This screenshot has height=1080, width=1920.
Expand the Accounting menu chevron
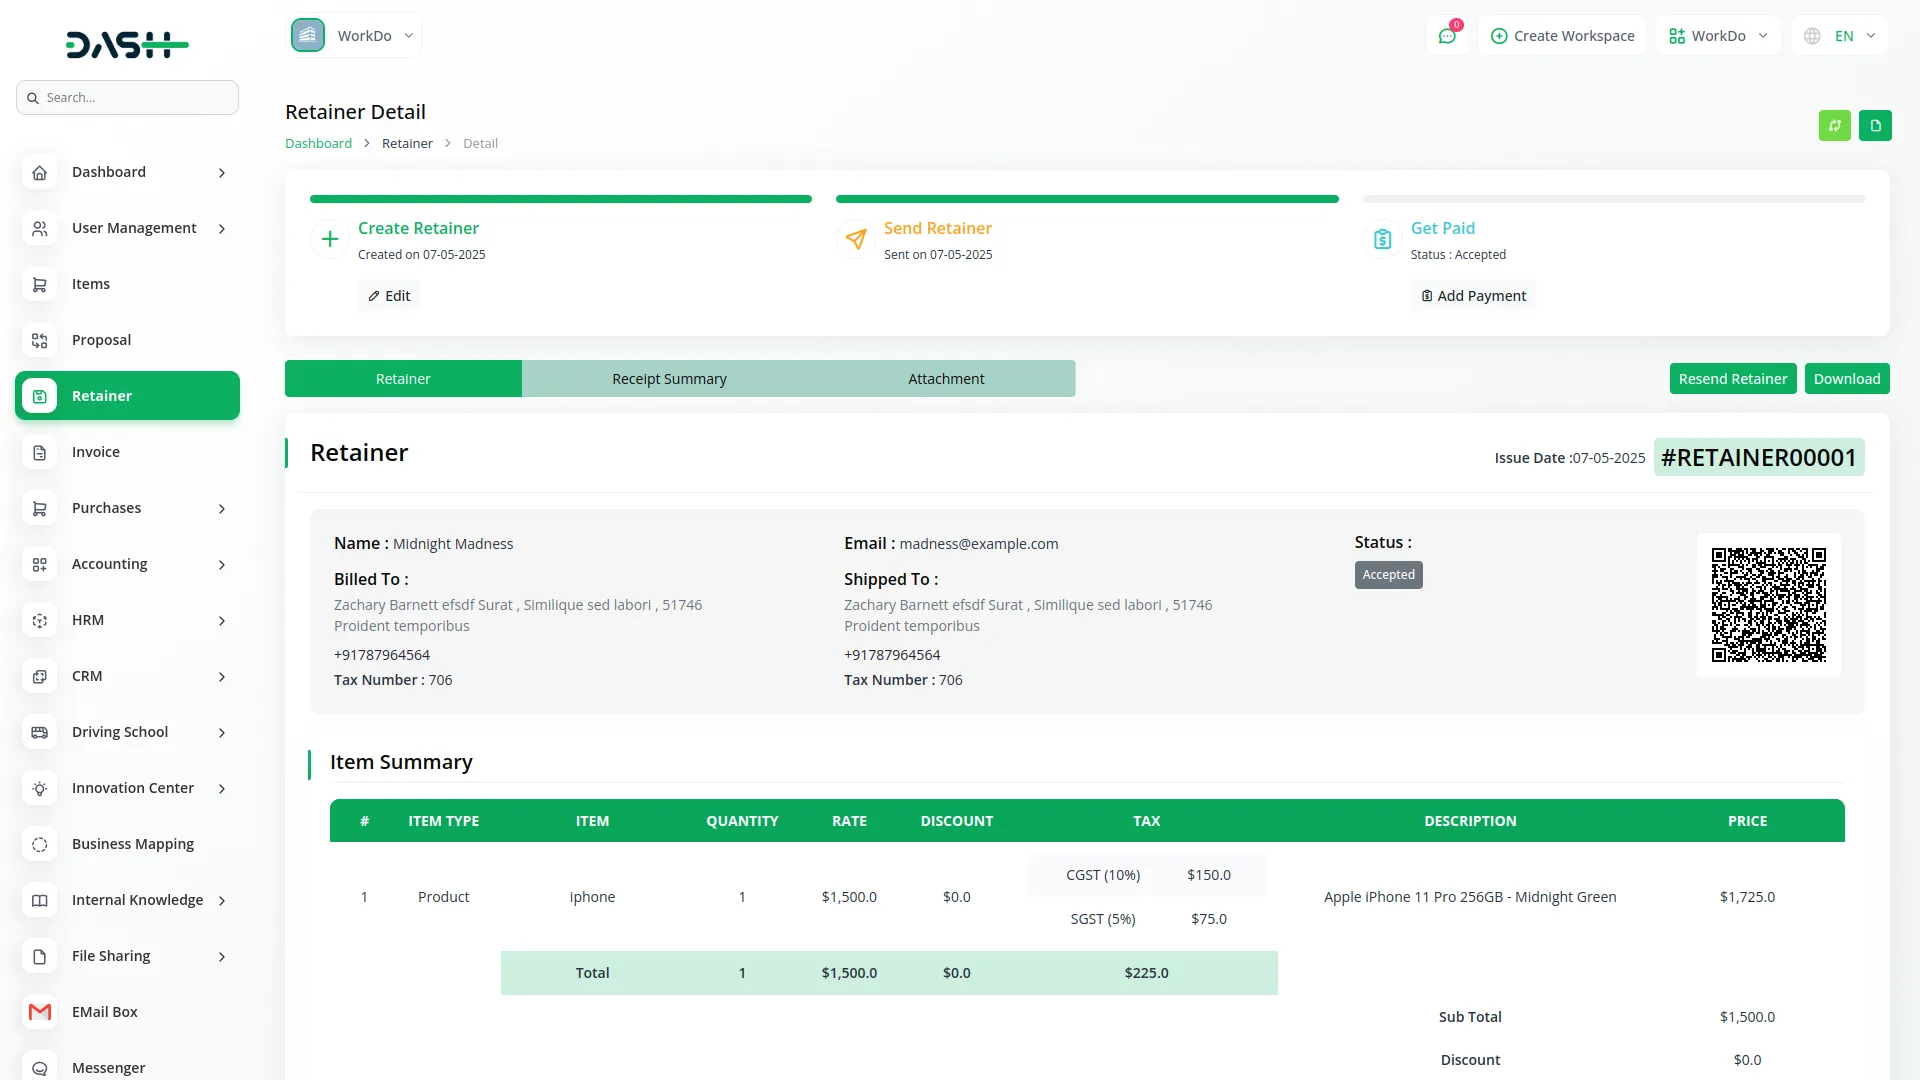coord(222,565)
